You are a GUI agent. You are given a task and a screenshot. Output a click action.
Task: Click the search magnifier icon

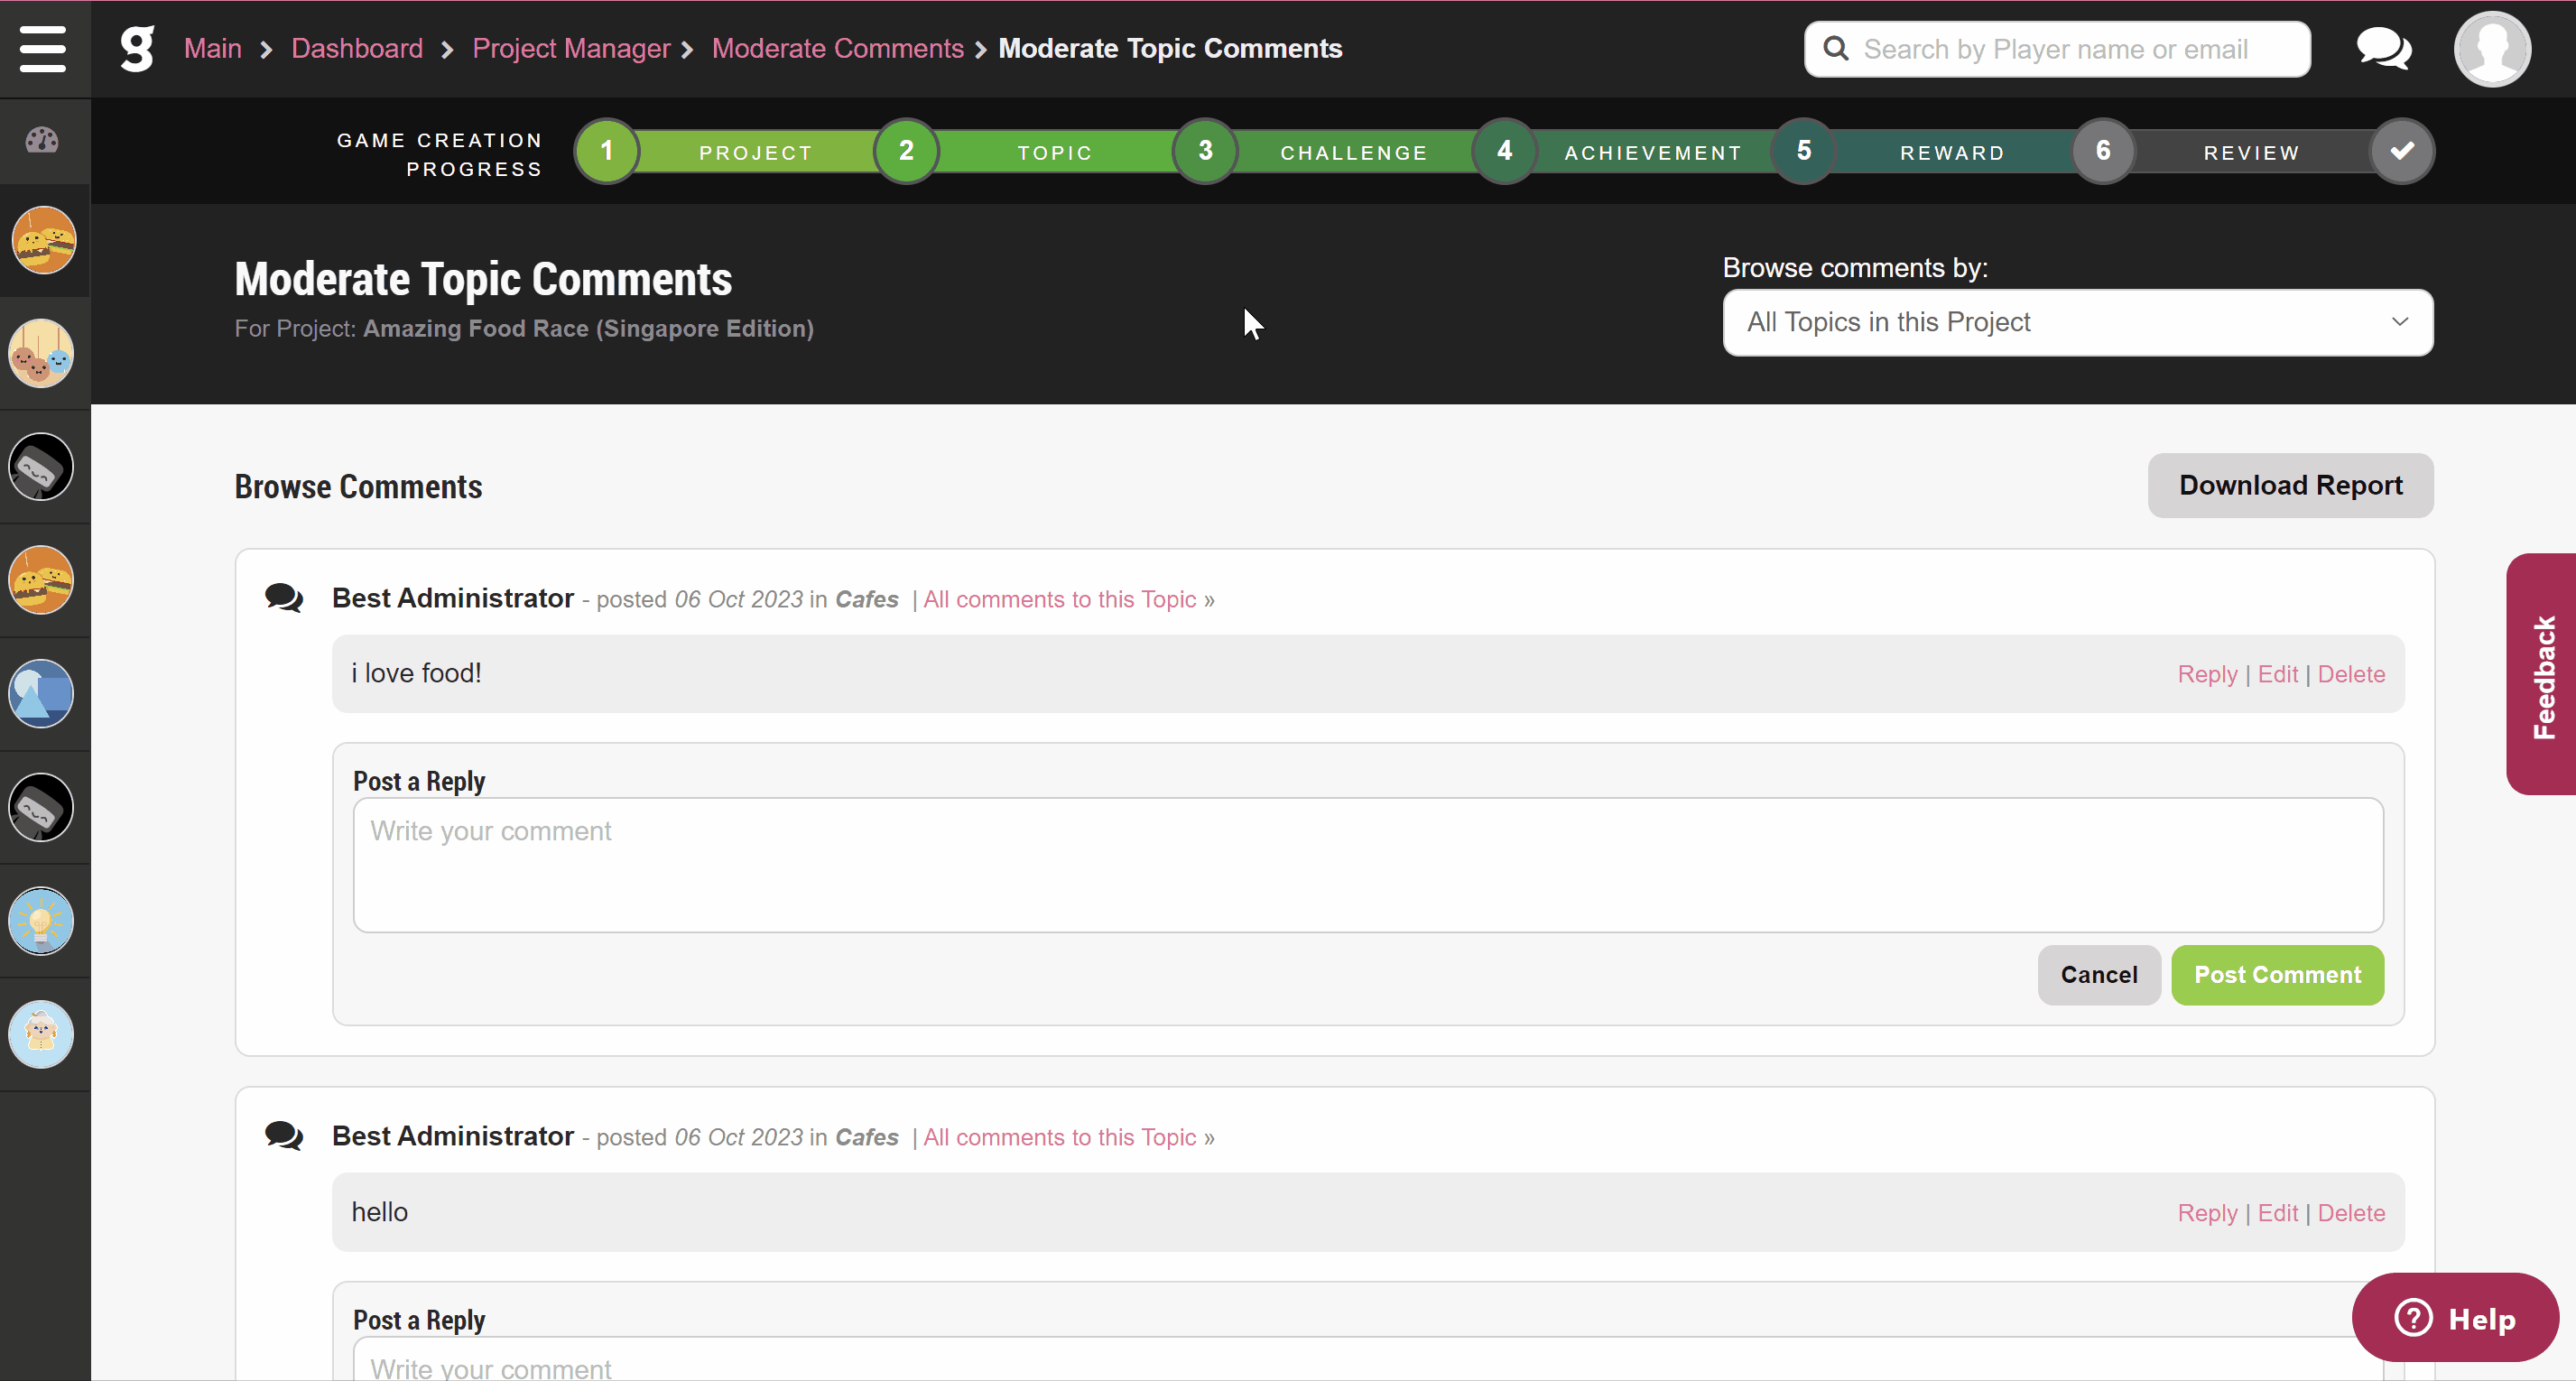tap(1836, 48)
